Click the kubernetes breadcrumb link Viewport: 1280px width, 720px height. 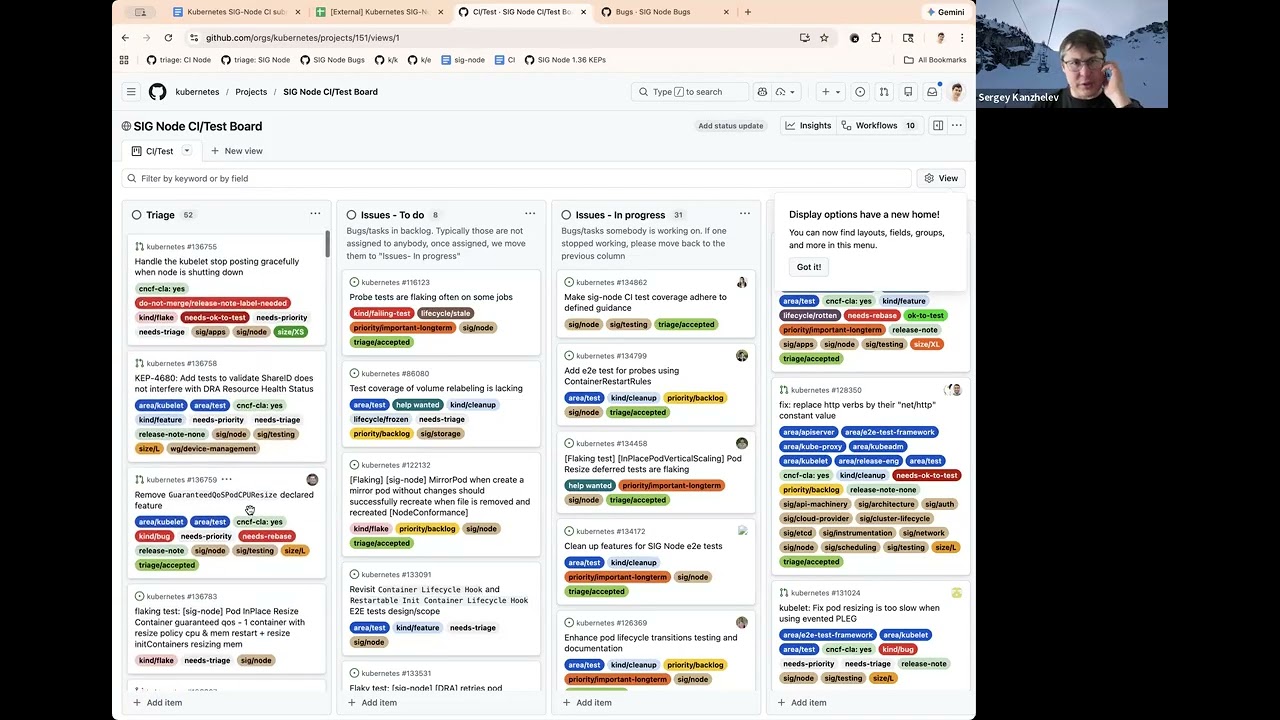(197, 92)
